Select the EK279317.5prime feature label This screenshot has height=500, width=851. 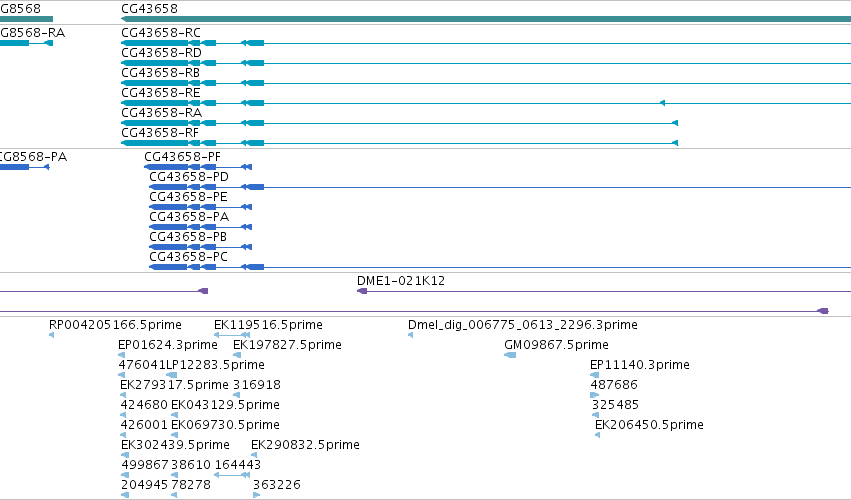pyautogui.click(x=174, y=385)
